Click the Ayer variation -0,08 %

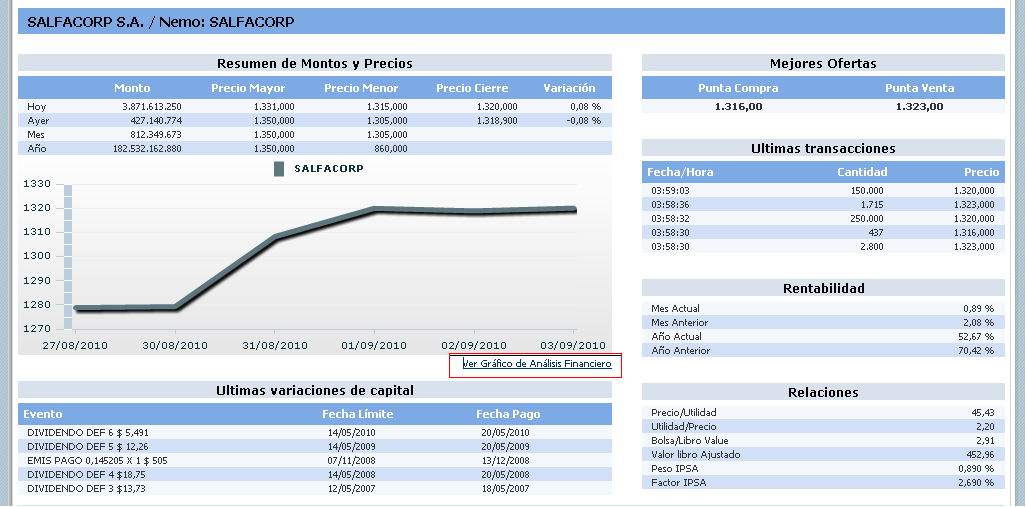pos(584,121)
